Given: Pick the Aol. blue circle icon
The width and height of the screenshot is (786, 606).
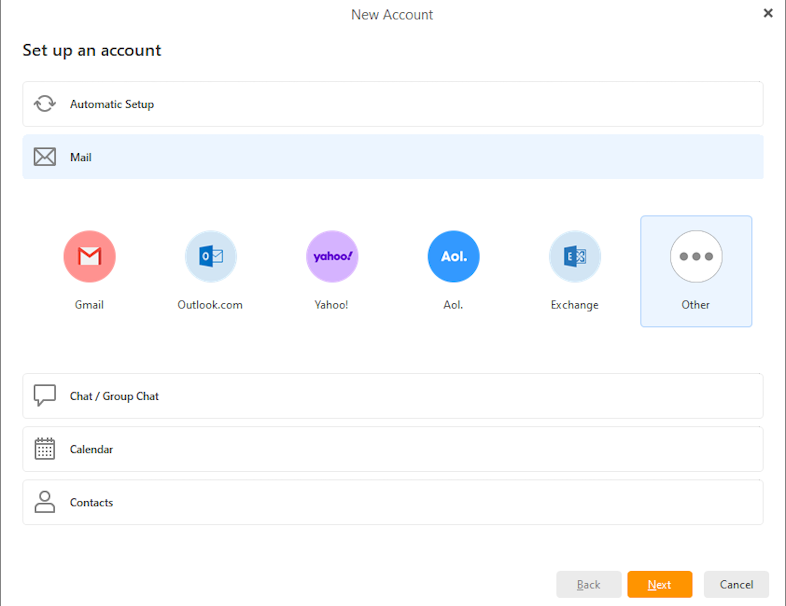Looking at the screenshot, I should coord(453,256).
